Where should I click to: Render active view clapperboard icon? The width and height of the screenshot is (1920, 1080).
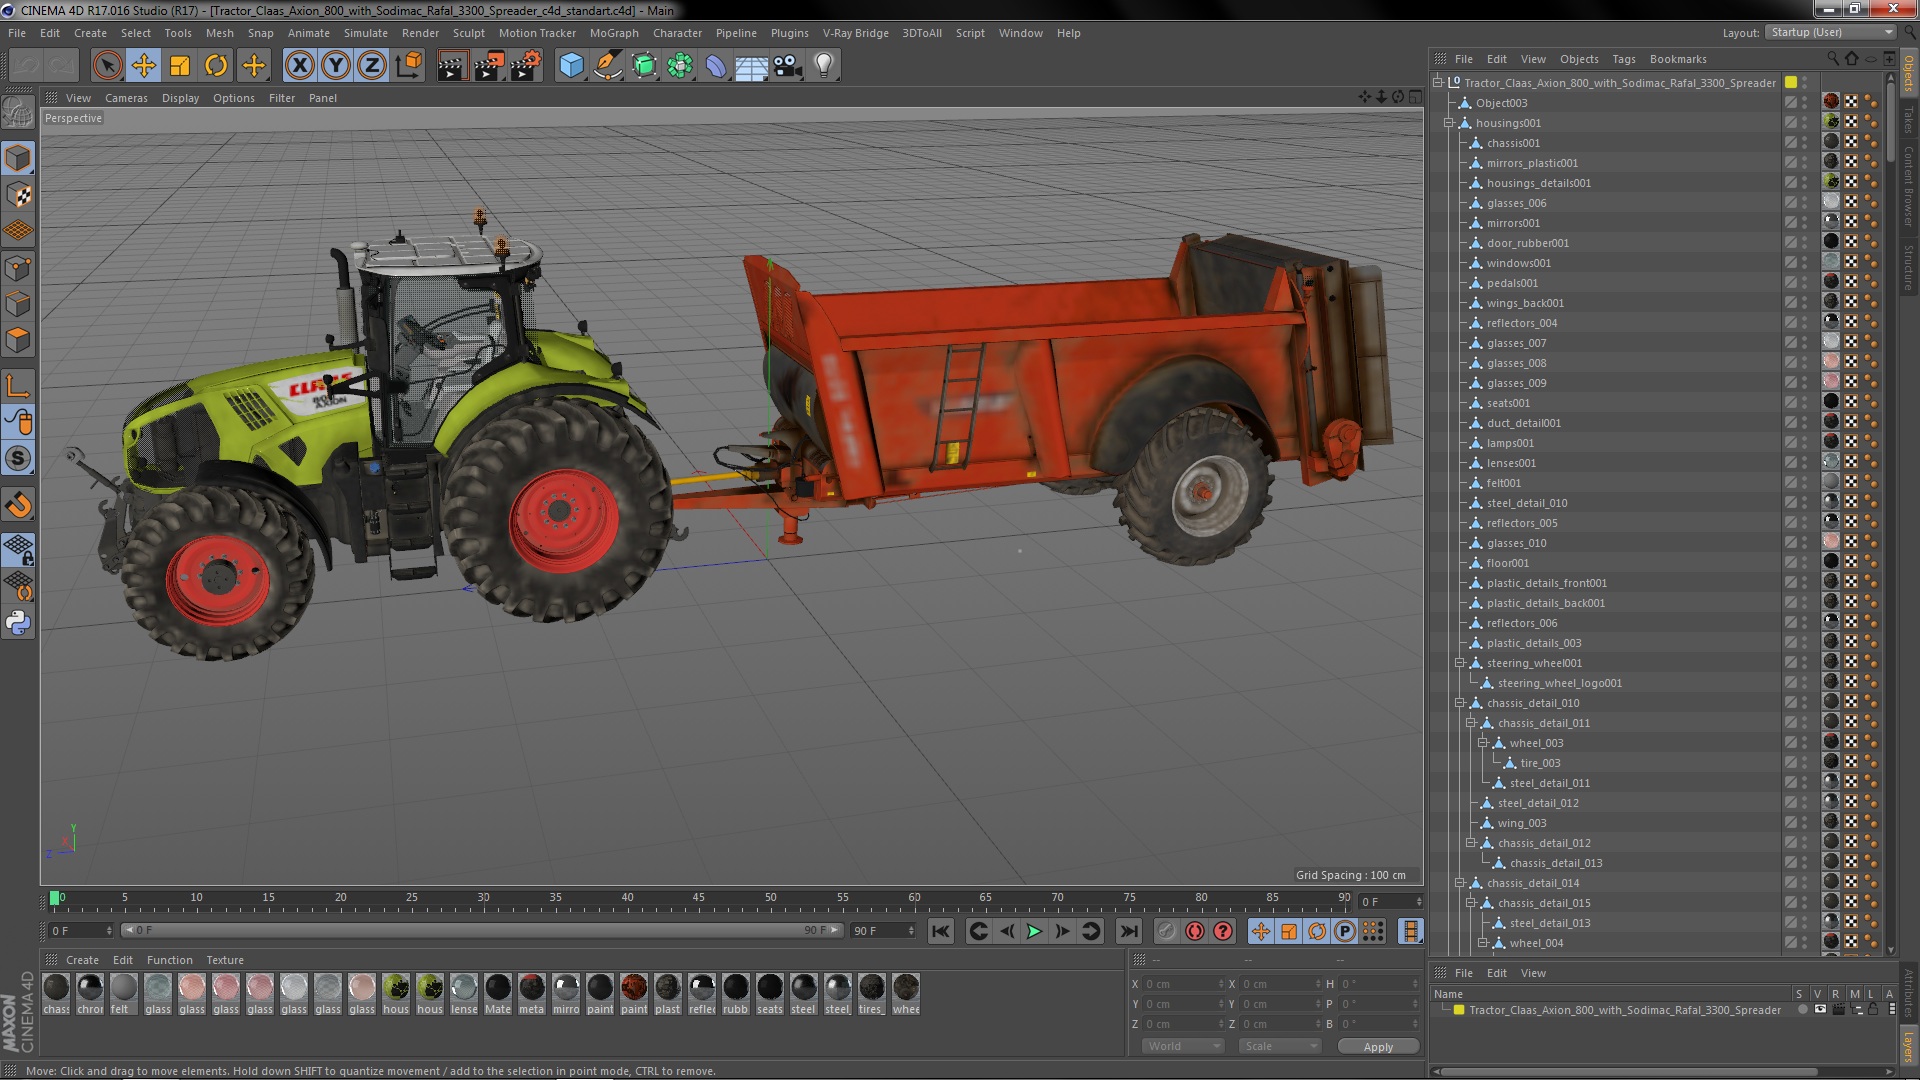tap(452, 66)
